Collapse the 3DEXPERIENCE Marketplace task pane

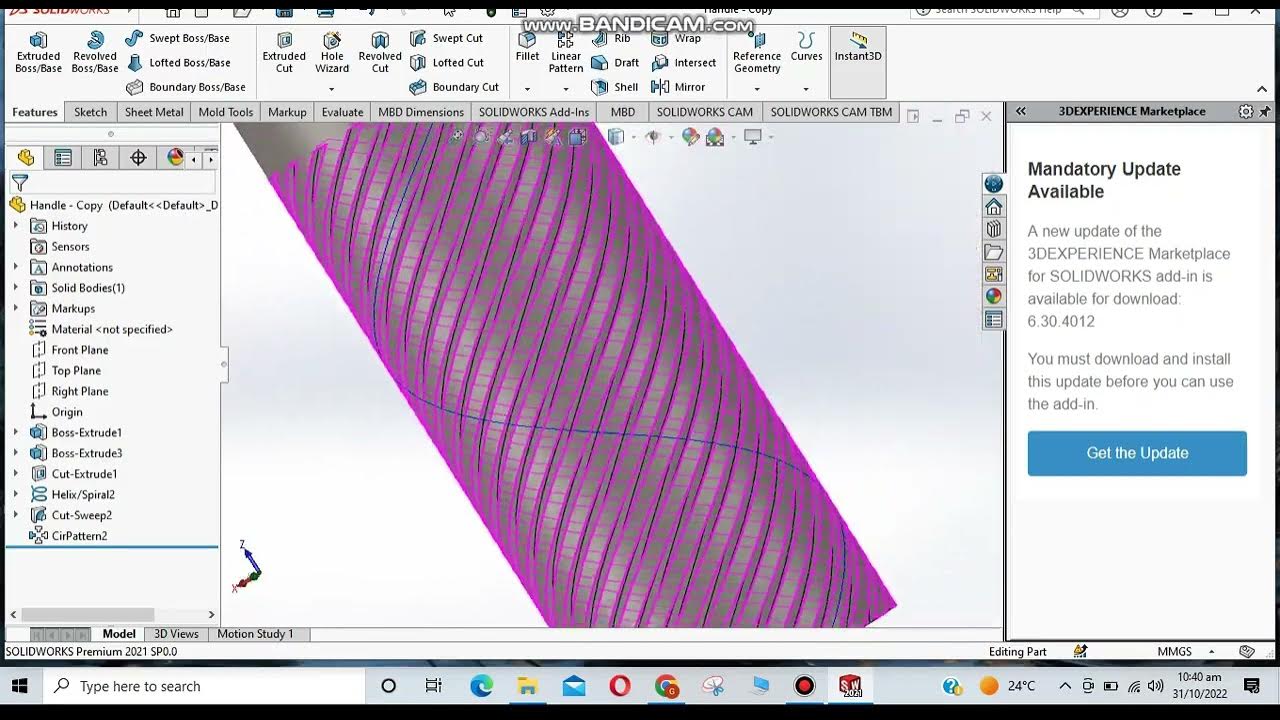tap(1021, 111)
